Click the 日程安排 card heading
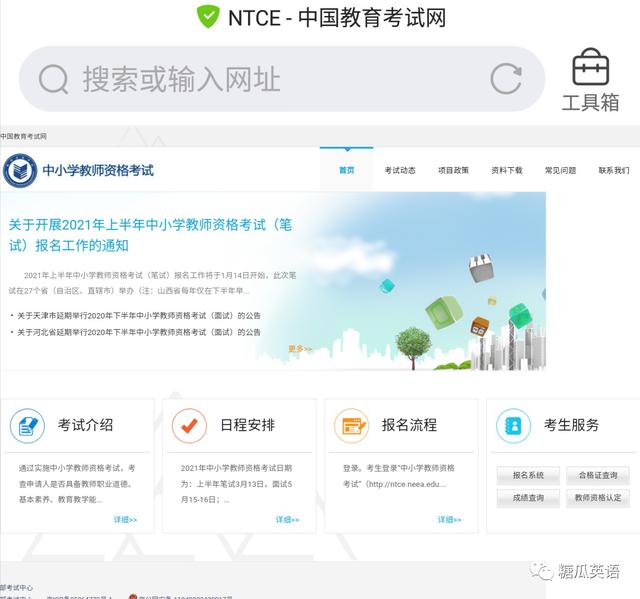The width and height of the screenshot is (640, 599). click(x=247, y=425)
